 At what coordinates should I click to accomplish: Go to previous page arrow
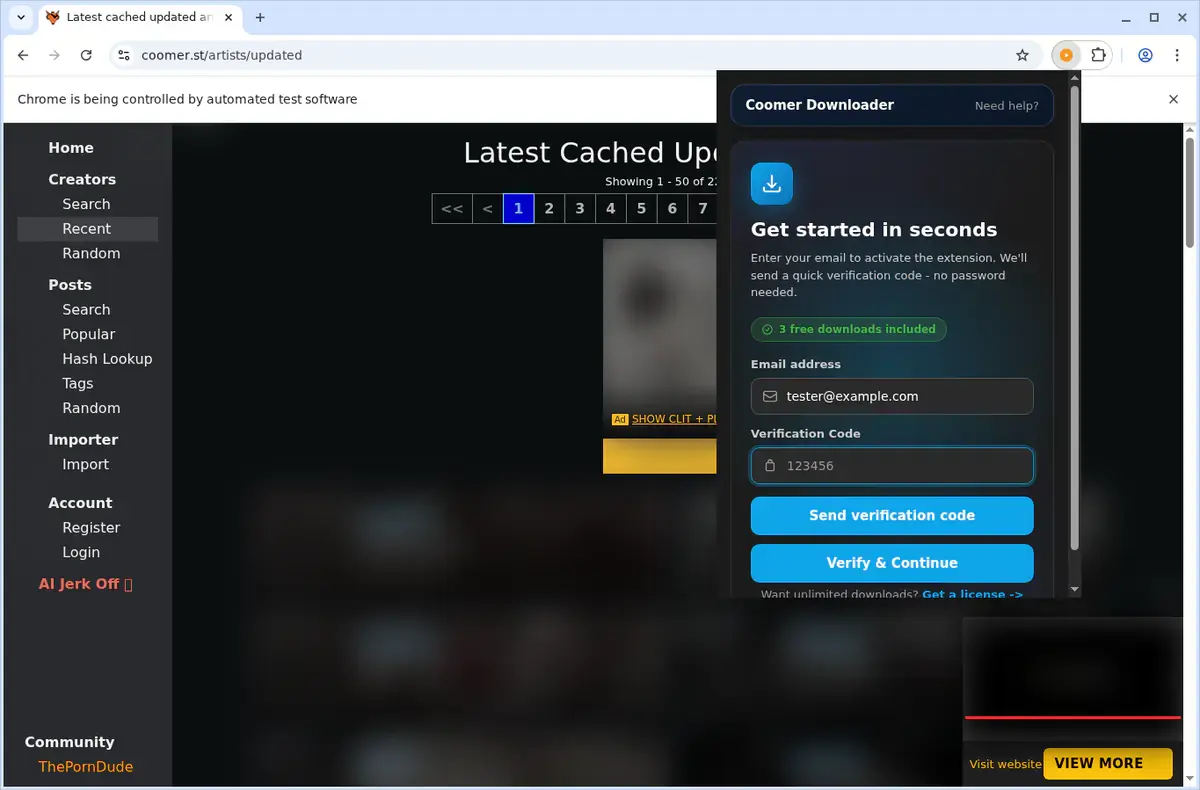487,209
